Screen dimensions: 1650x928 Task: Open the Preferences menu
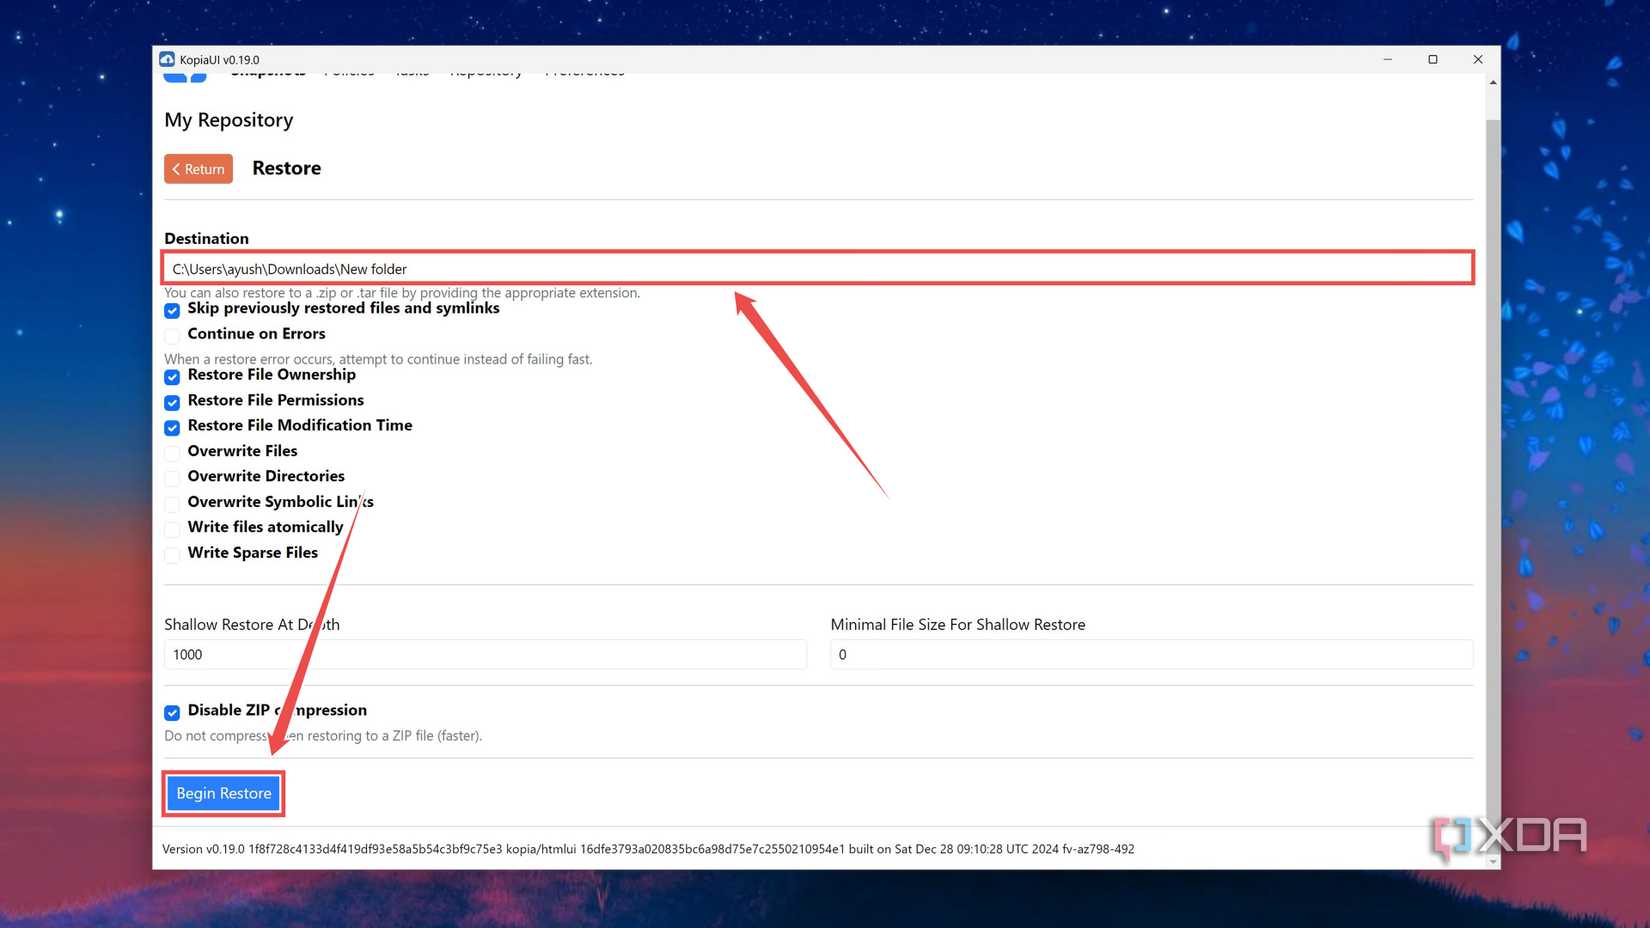click(583, 71)
